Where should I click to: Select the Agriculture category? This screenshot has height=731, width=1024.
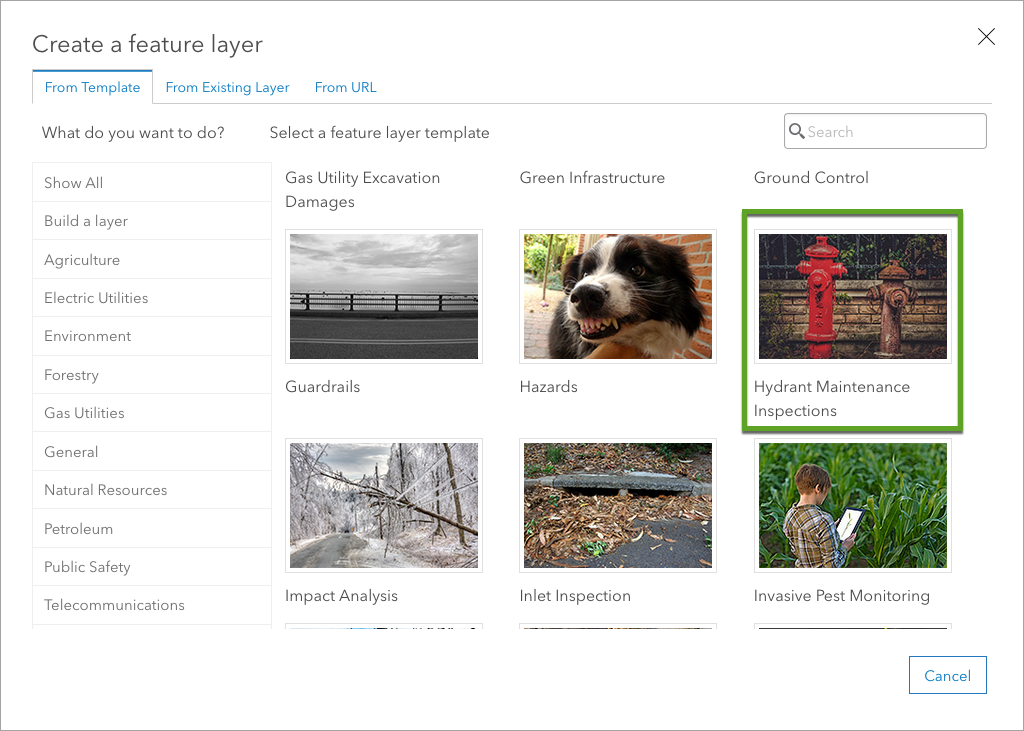click(x=82, y=260)
